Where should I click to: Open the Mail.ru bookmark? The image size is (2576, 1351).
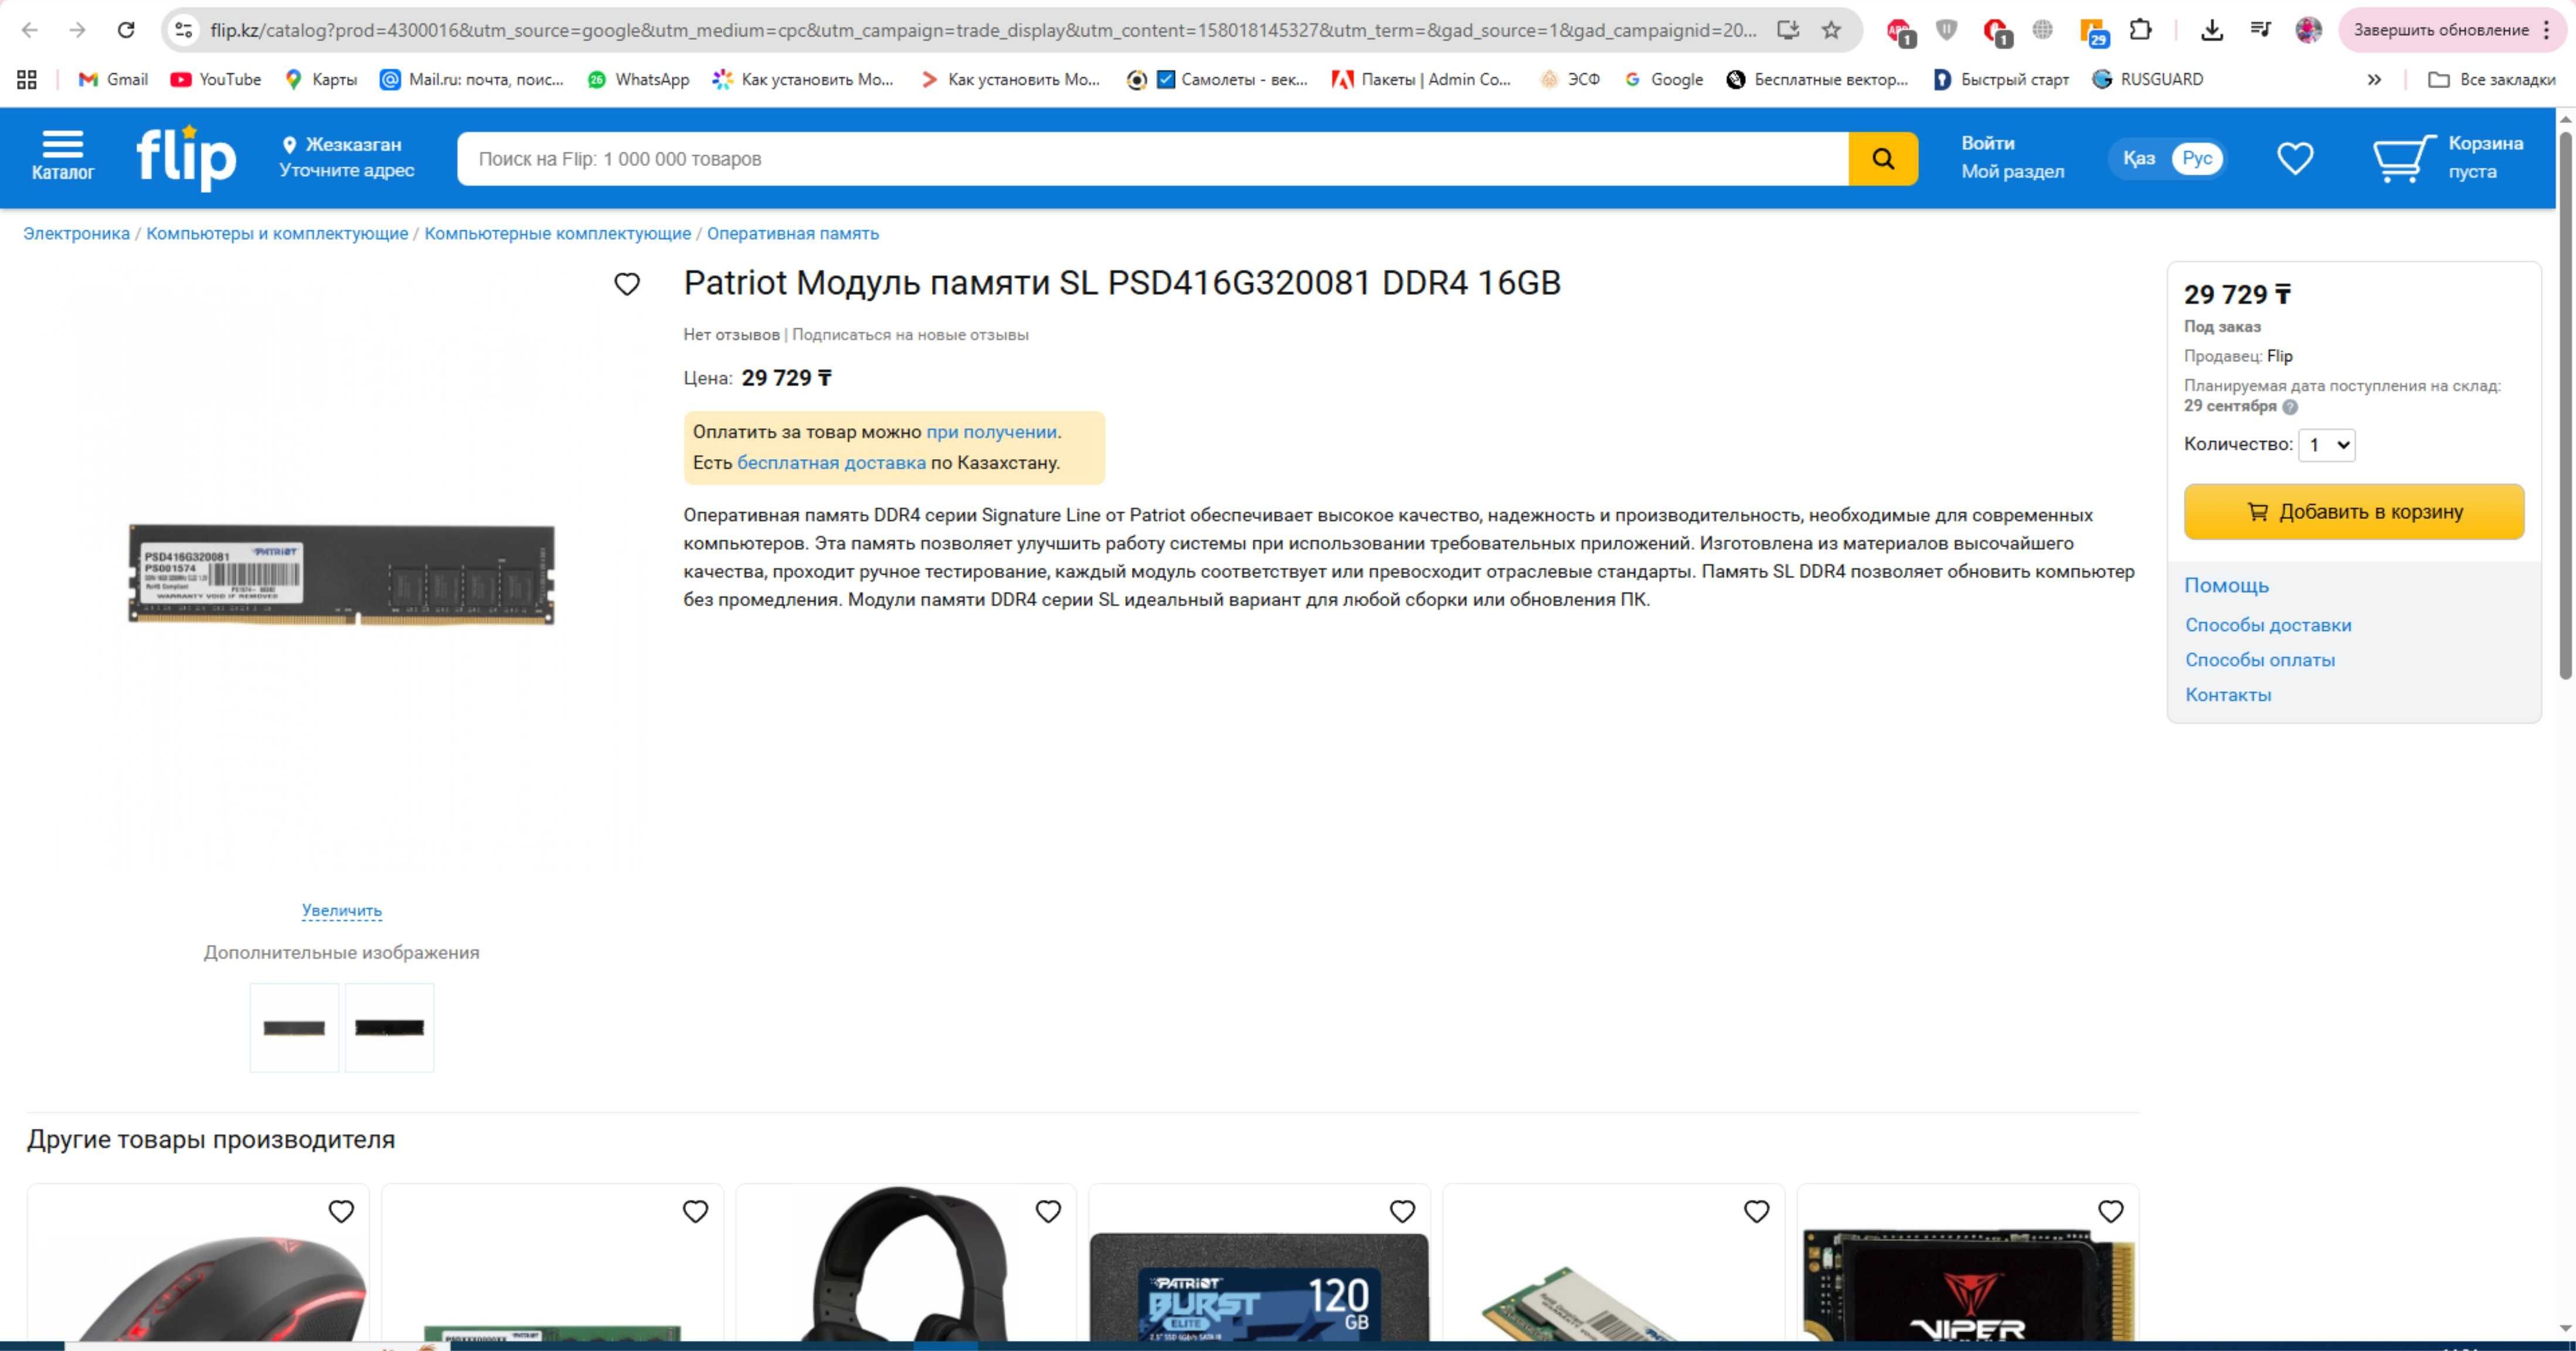click(471, 79)
